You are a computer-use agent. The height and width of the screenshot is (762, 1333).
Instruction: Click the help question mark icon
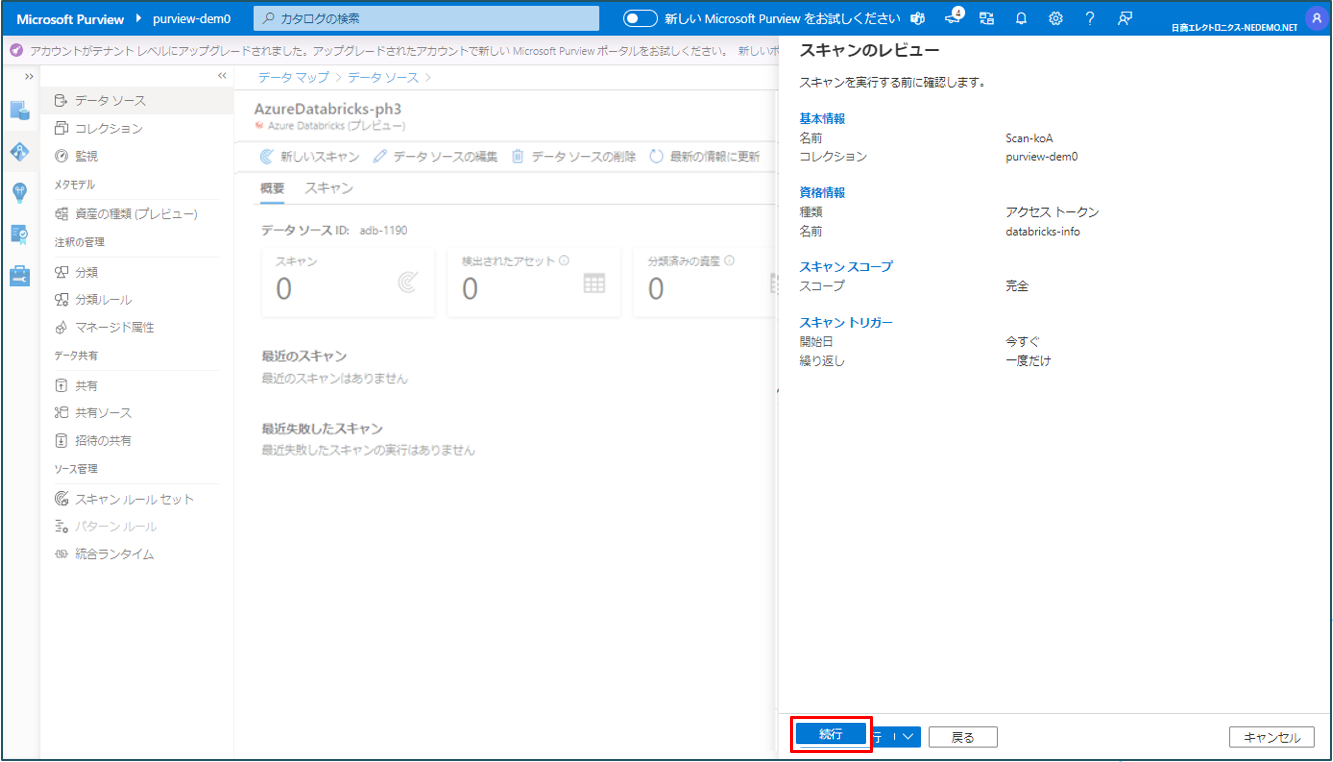pyautogui.click(x=1090, y=19)
